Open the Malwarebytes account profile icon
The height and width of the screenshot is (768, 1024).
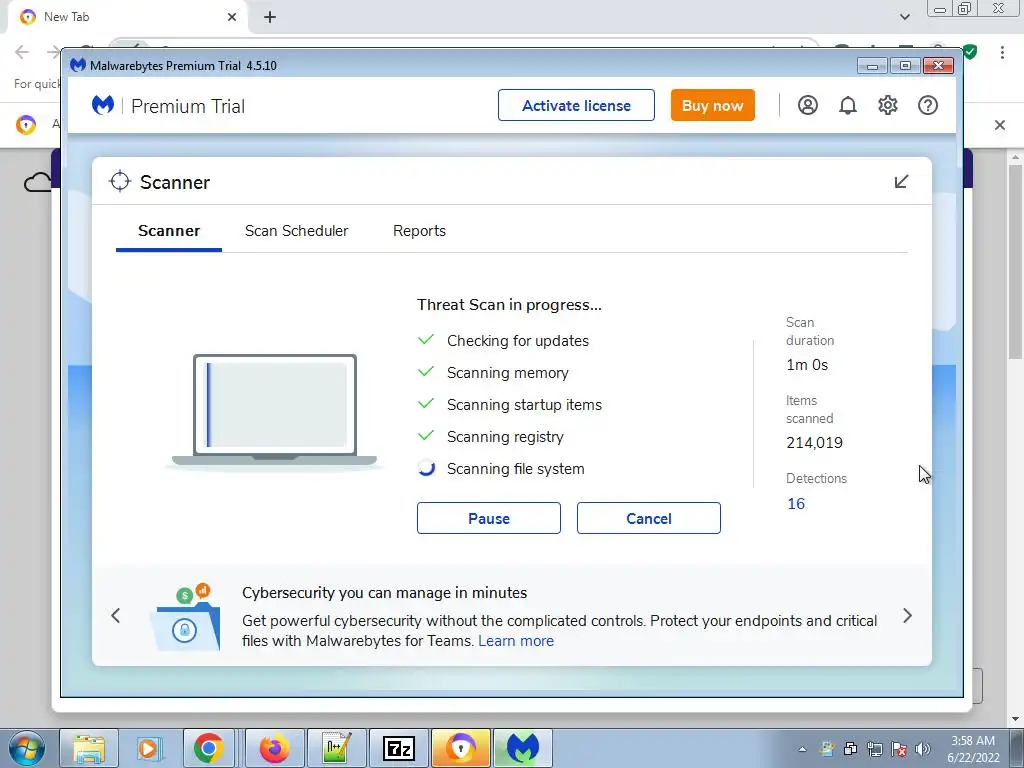point(808,105)
